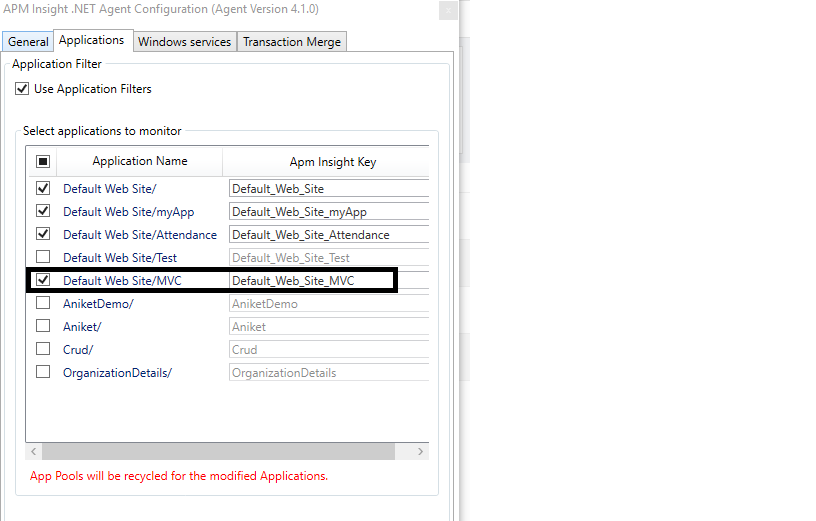Open the Transaction Merge tab
Viewport: 816px width, 521px height.
(292, 42)
